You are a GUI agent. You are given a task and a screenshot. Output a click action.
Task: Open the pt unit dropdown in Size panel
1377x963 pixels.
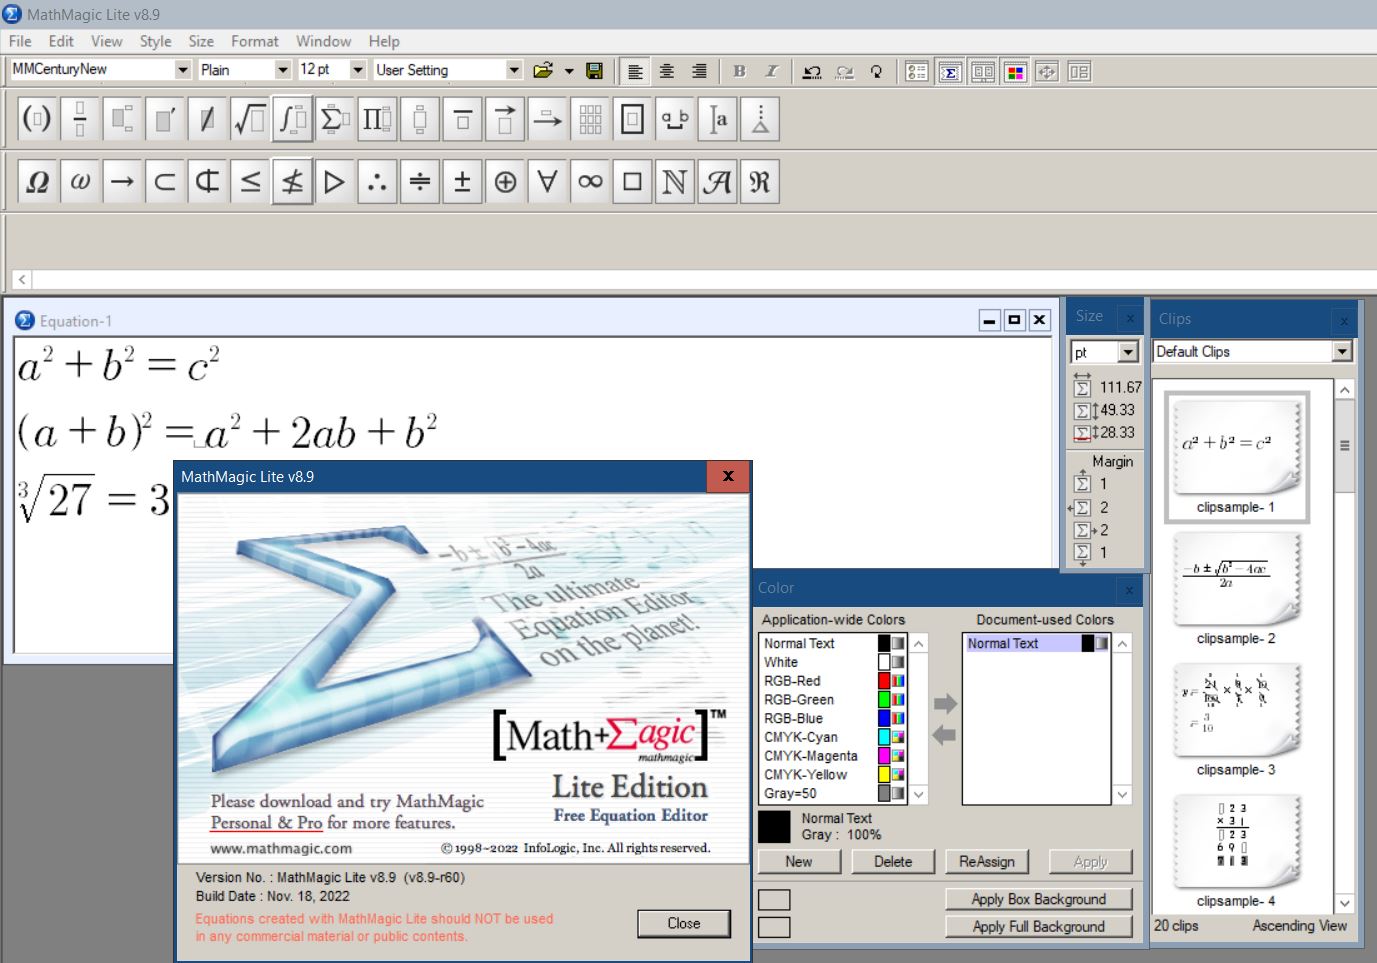point(1128,352)
